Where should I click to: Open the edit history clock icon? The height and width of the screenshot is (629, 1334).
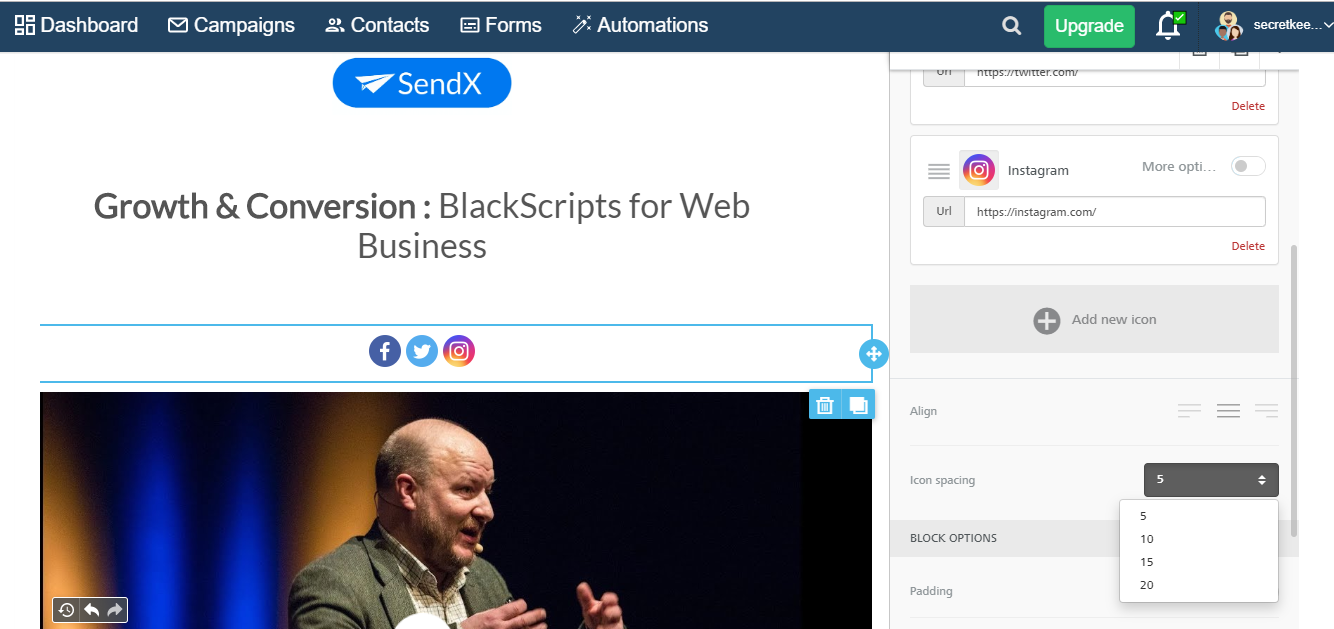66,610
